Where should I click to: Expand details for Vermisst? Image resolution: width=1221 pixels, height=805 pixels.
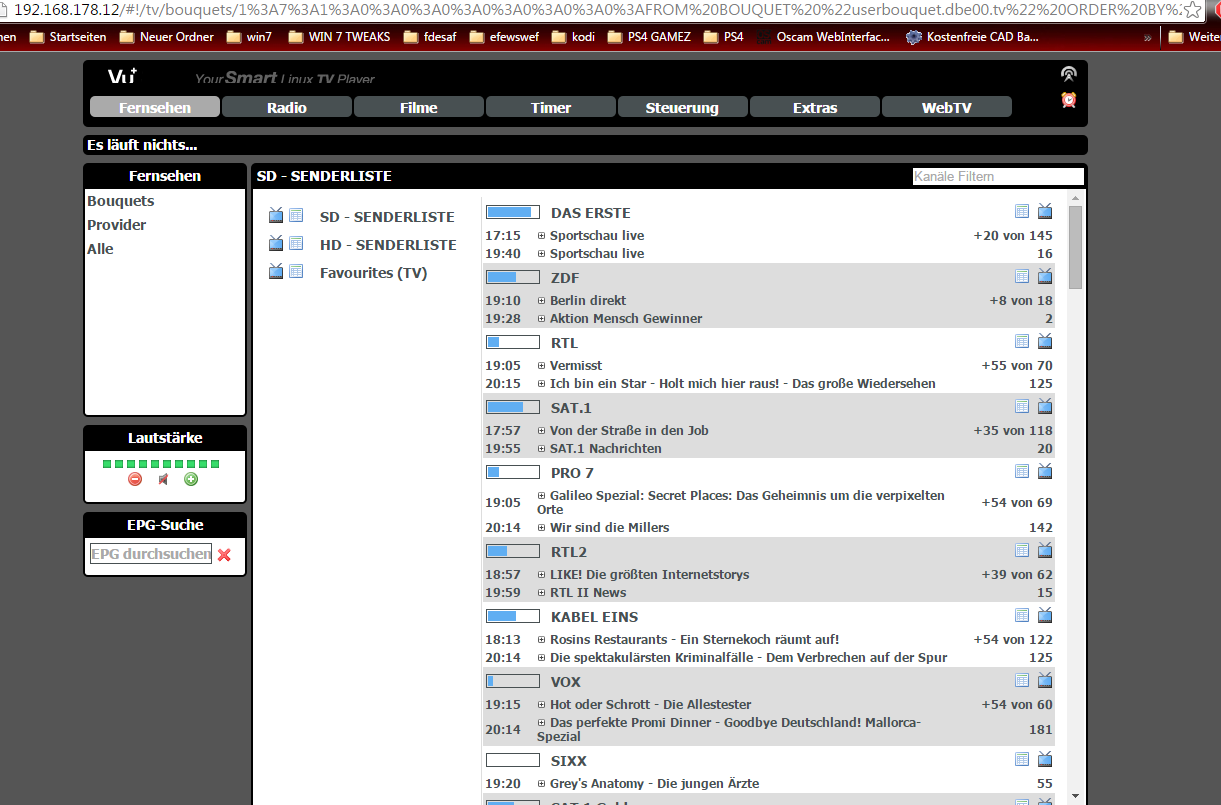point(541,365)
